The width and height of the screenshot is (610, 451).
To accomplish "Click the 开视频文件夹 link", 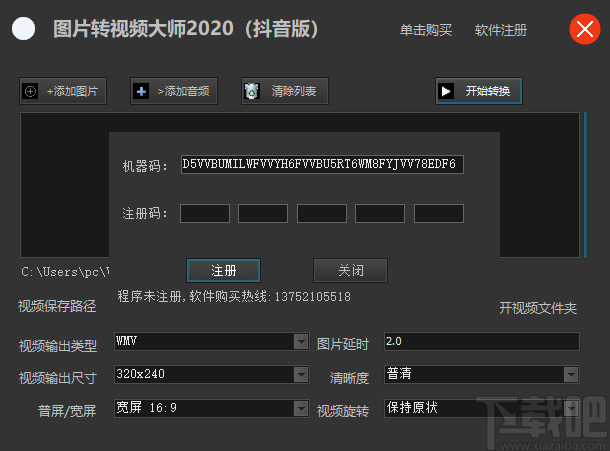I will coord(538,308).
